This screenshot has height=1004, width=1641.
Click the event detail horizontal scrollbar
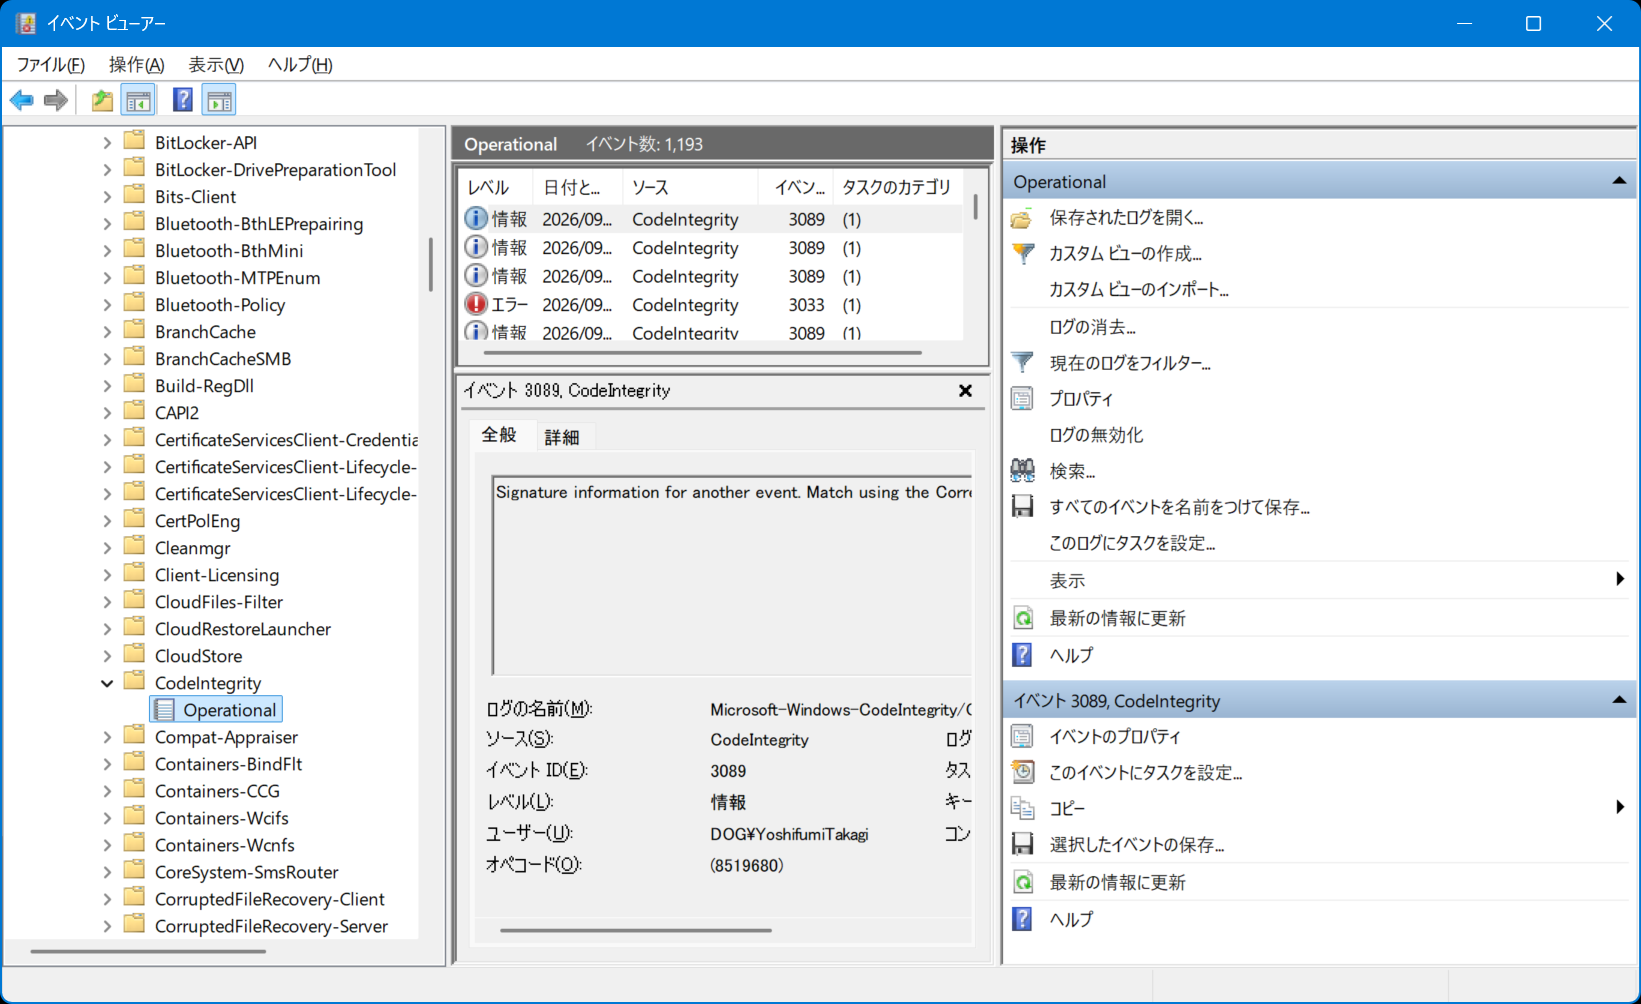(x=636, y=930)
